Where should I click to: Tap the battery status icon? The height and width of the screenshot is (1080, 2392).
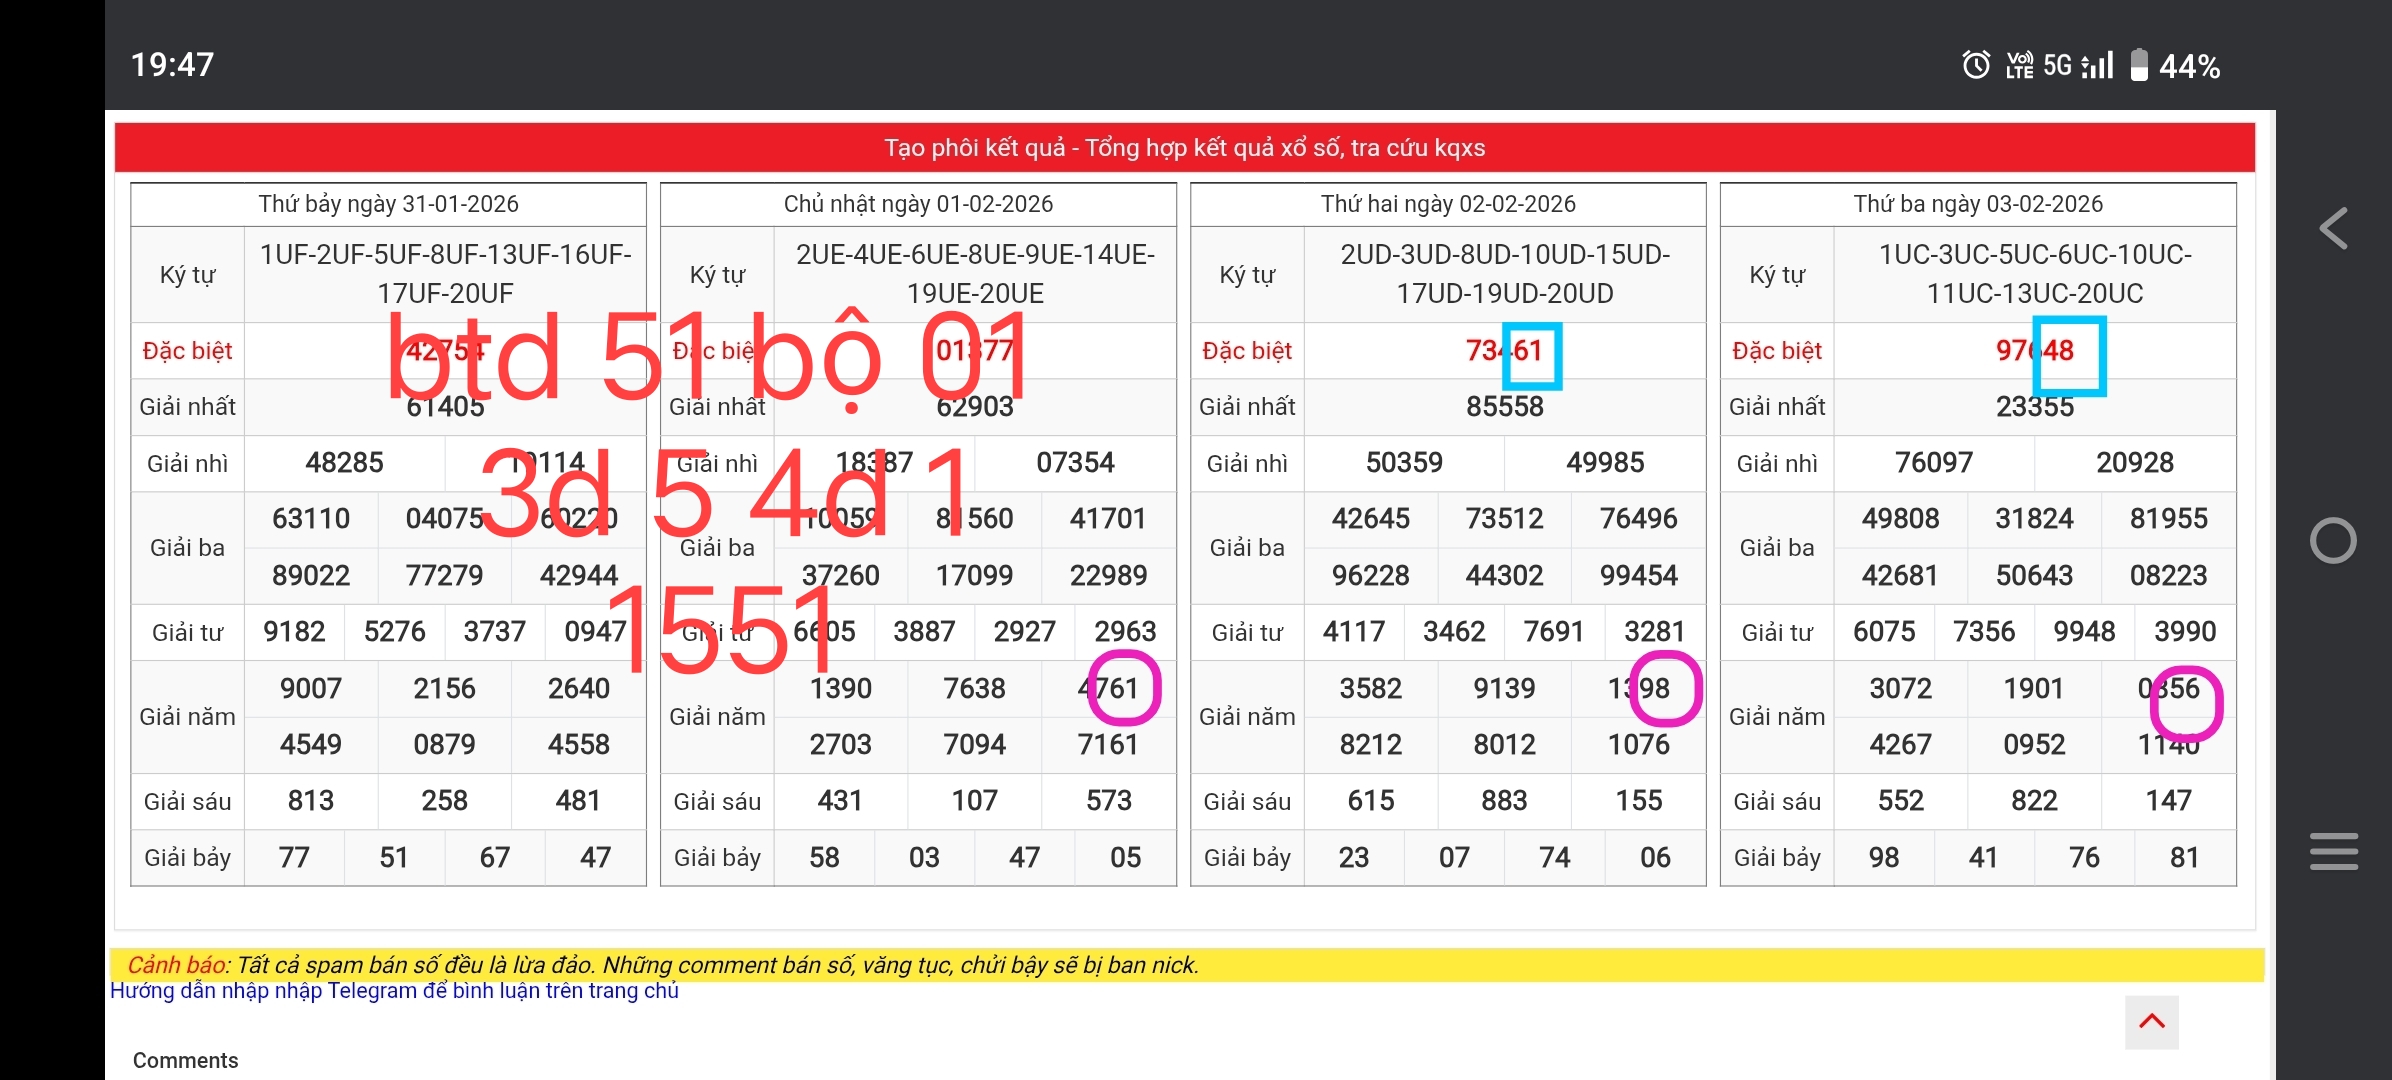(x=2139, y=66)
